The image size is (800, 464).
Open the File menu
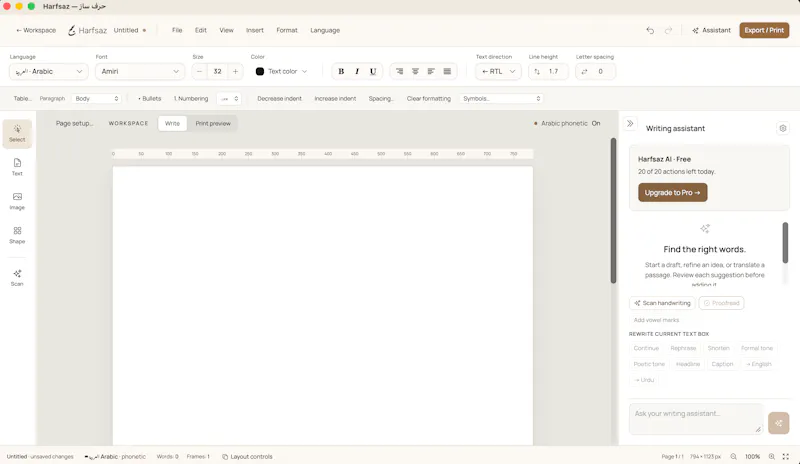point(177,31)
